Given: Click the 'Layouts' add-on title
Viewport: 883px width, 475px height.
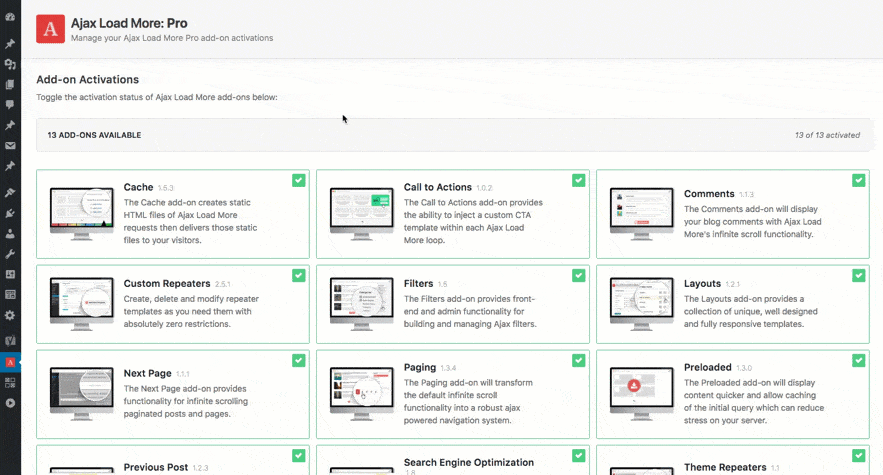Looking at the screenshot, I should click(702, 283).
